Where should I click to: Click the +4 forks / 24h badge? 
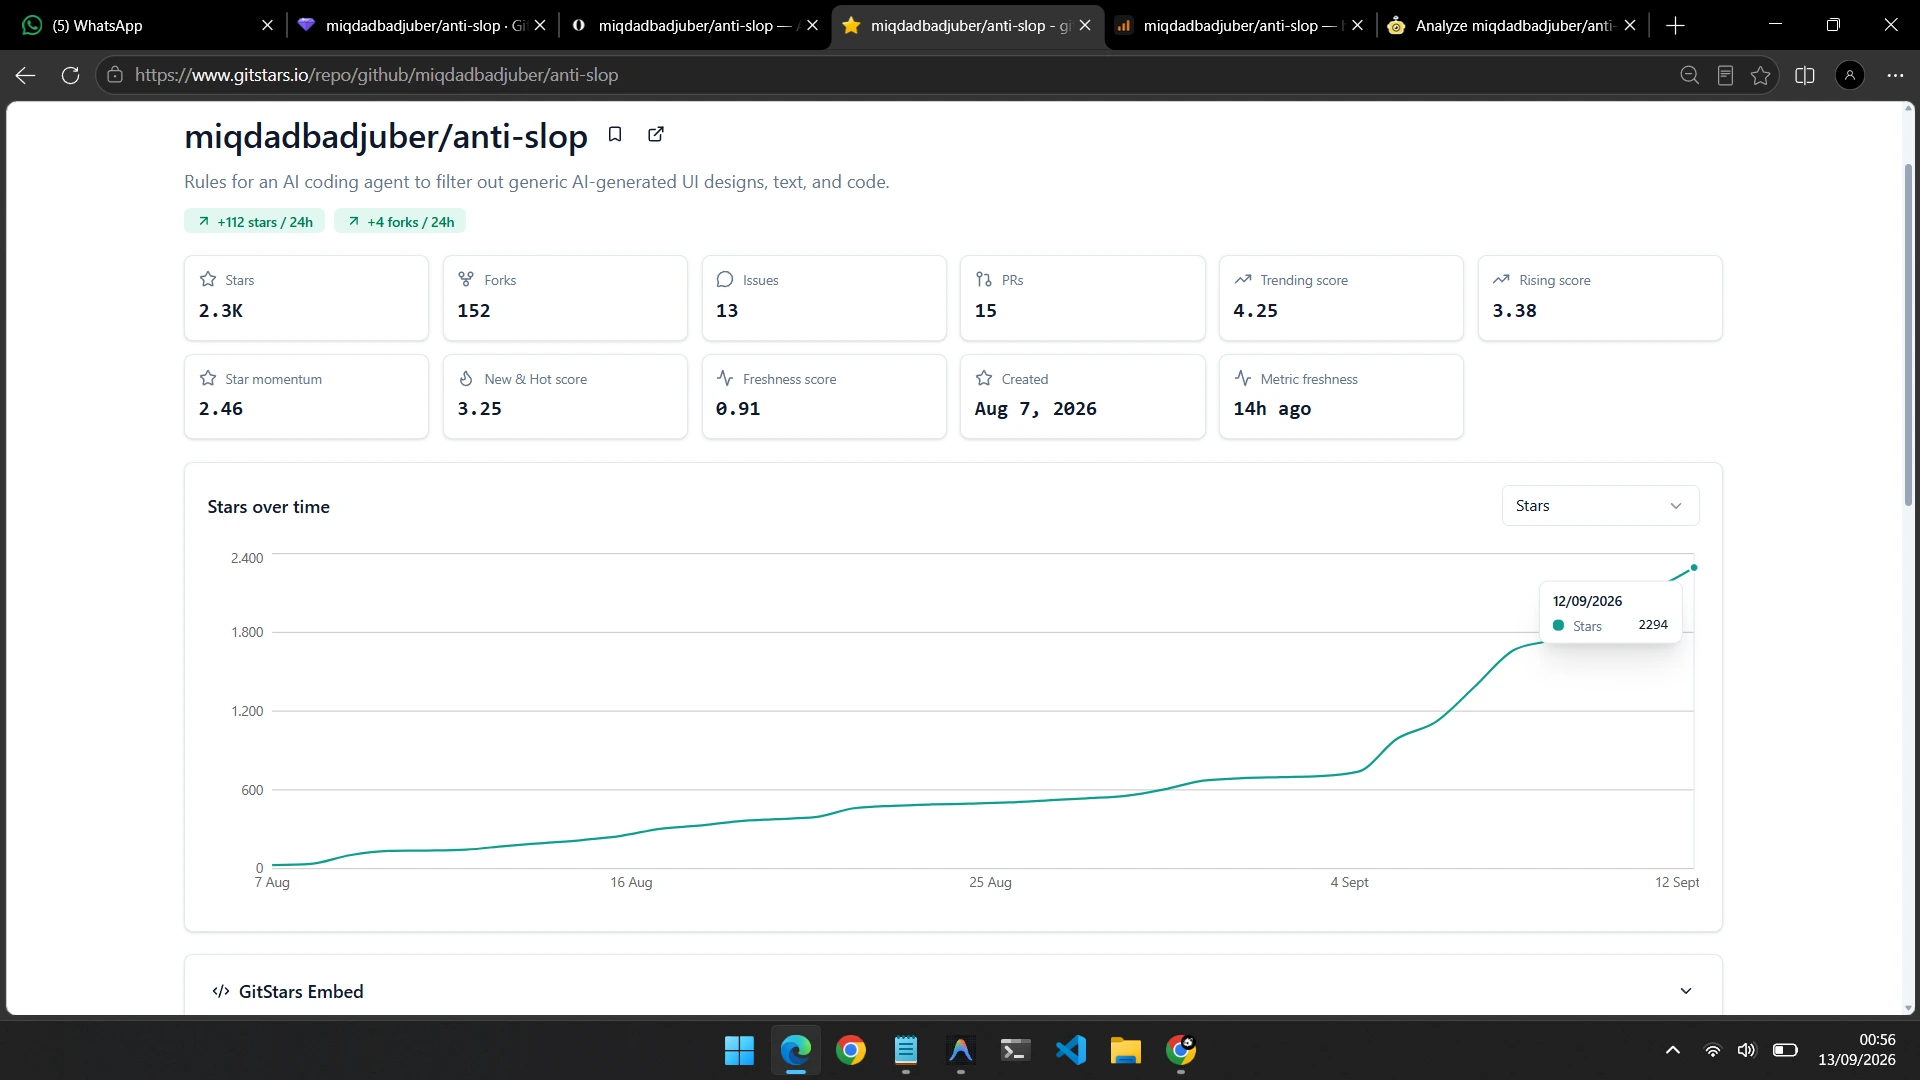[400, 222]
